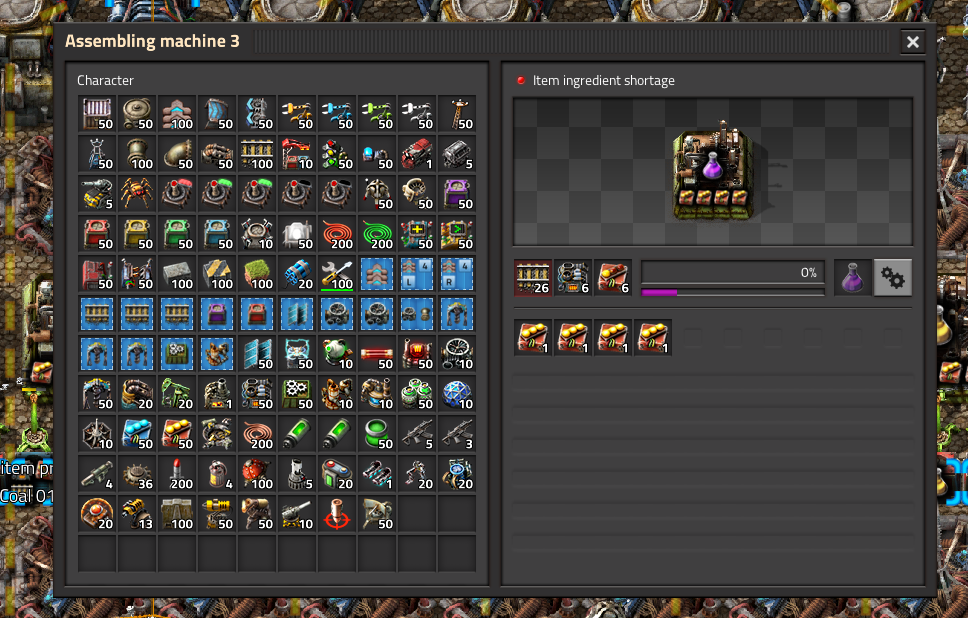Select the green buffer chest stack
The height and width of the screenshot is (618, 968).
coord(177,234)
